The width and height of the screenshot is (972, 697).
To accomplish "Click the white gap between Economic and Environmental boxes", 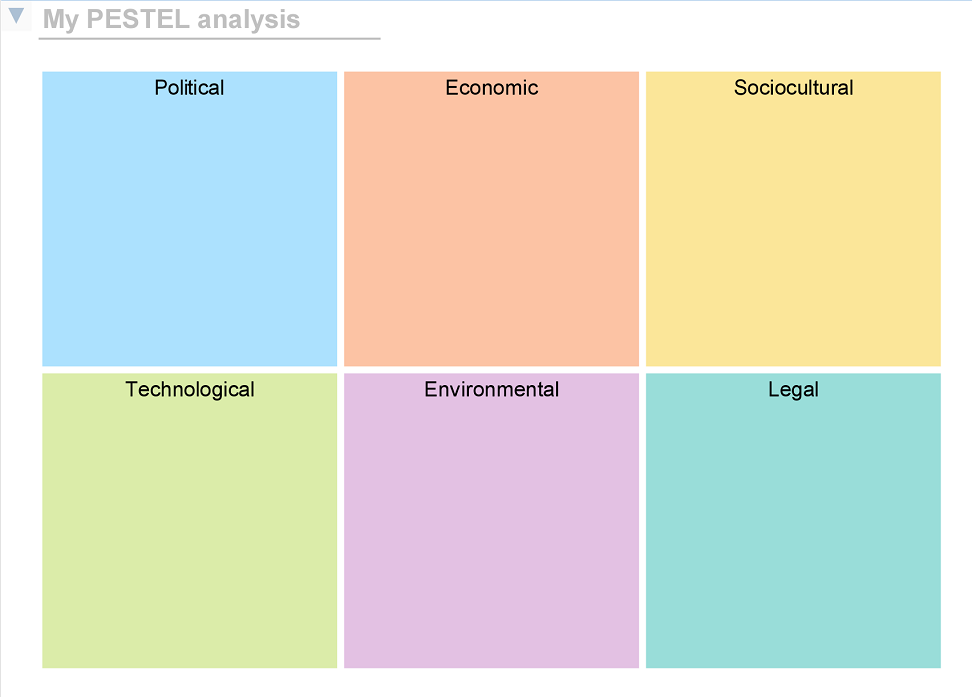I will (491, 370).
